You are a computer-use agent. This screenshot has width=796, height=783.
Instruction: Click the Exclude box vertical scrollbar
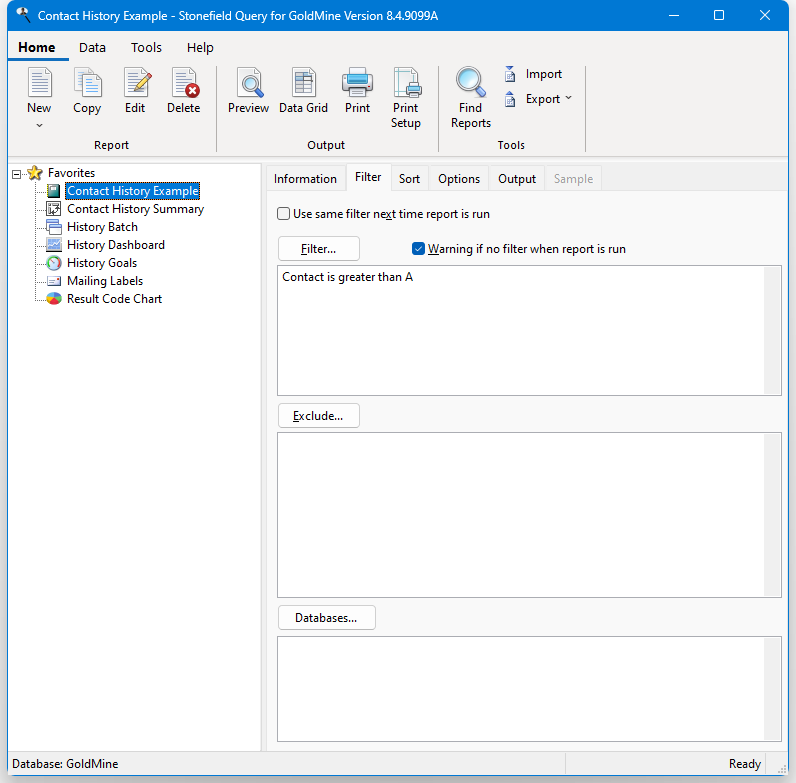click(x=772, y=515)
